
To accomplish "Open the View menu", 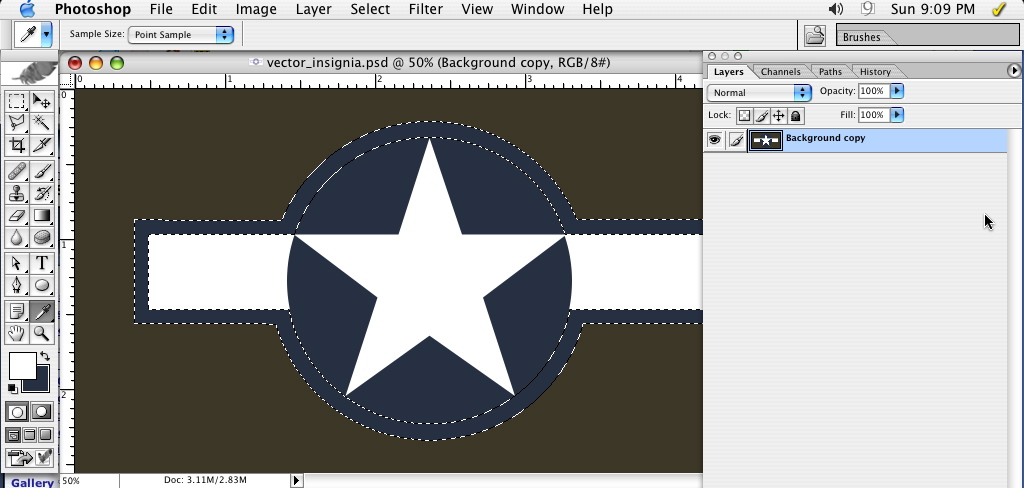I will click(x=477, y=9).
